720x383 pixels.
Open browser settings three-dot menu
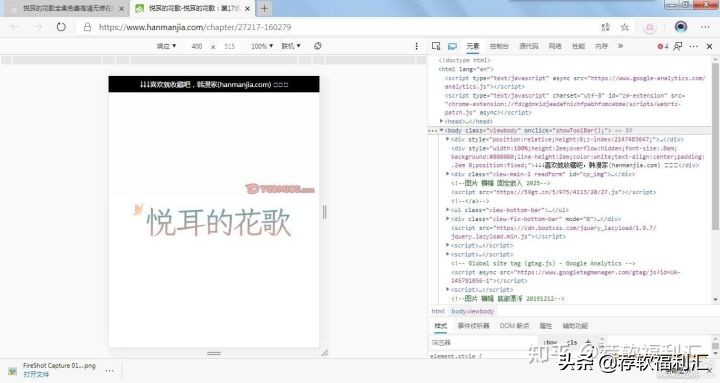705,27
